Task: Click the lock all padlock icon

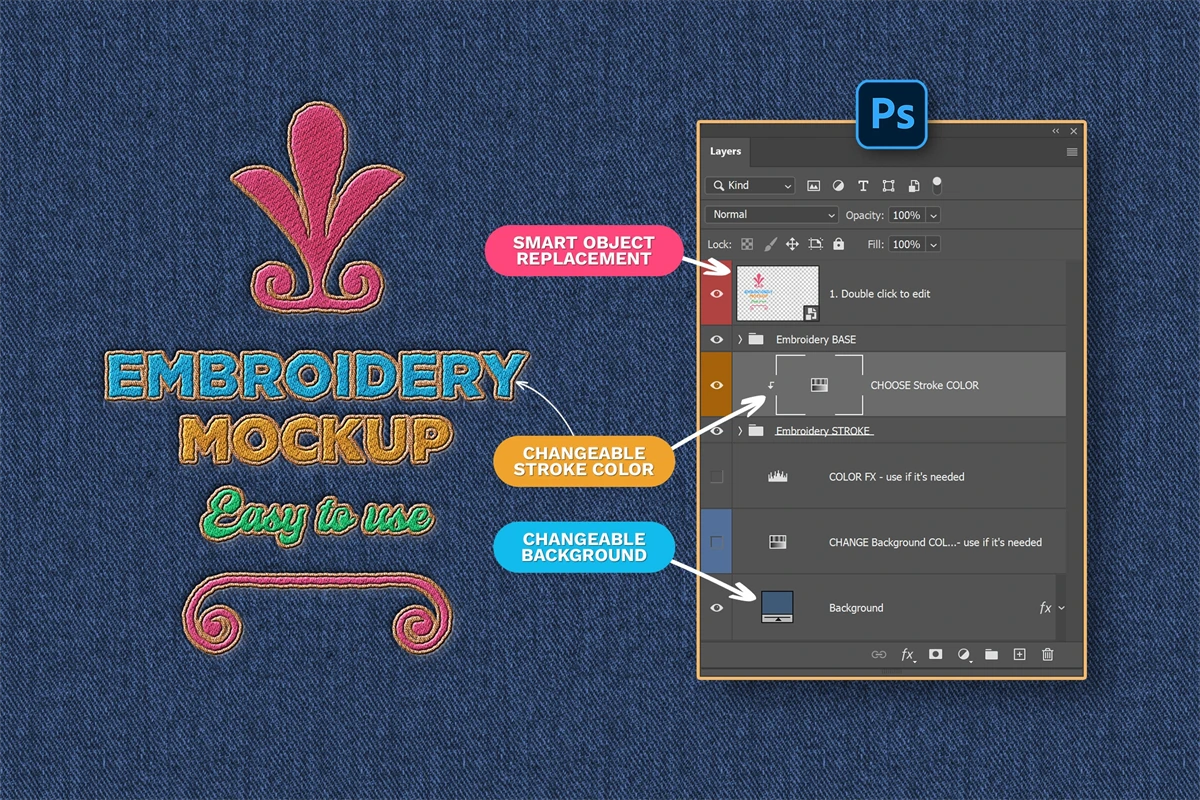Action: (x=838, y=244)
